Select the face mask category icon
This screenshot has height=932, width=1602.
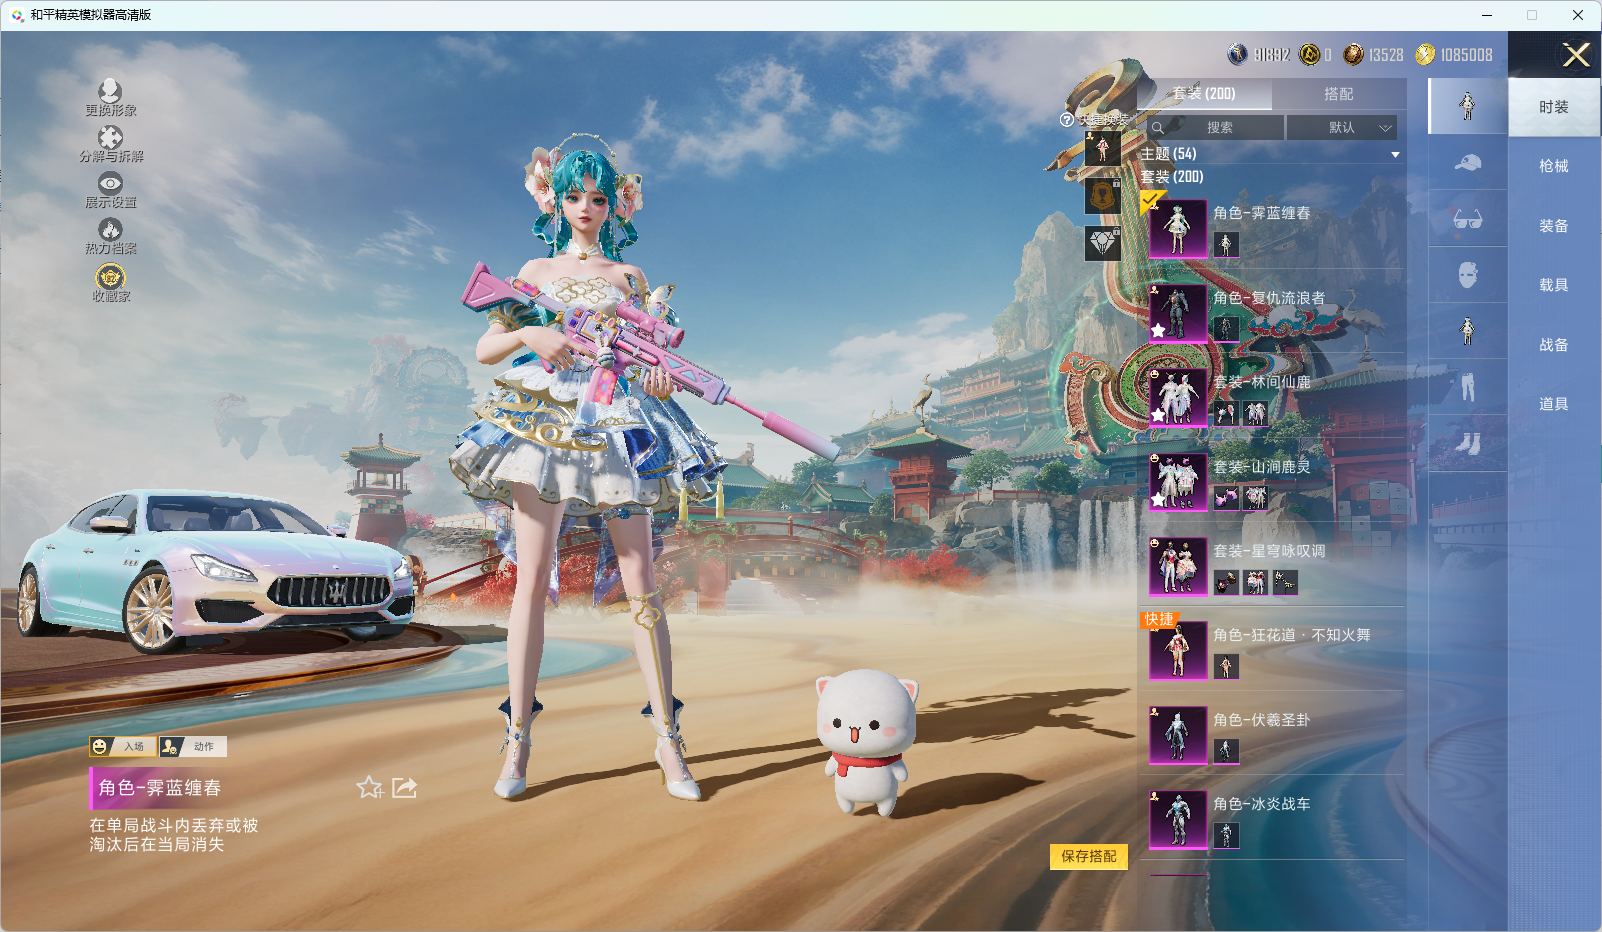point(1467,275)
